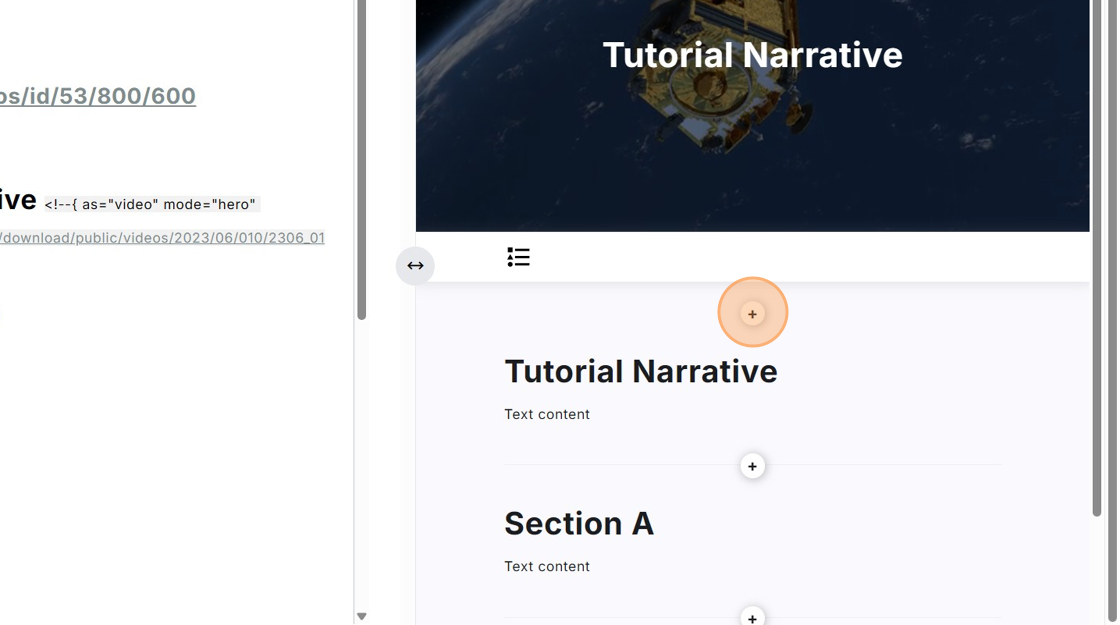
Task: Select the Tutorial Narrative section heading
Action: tap(640, 372)
